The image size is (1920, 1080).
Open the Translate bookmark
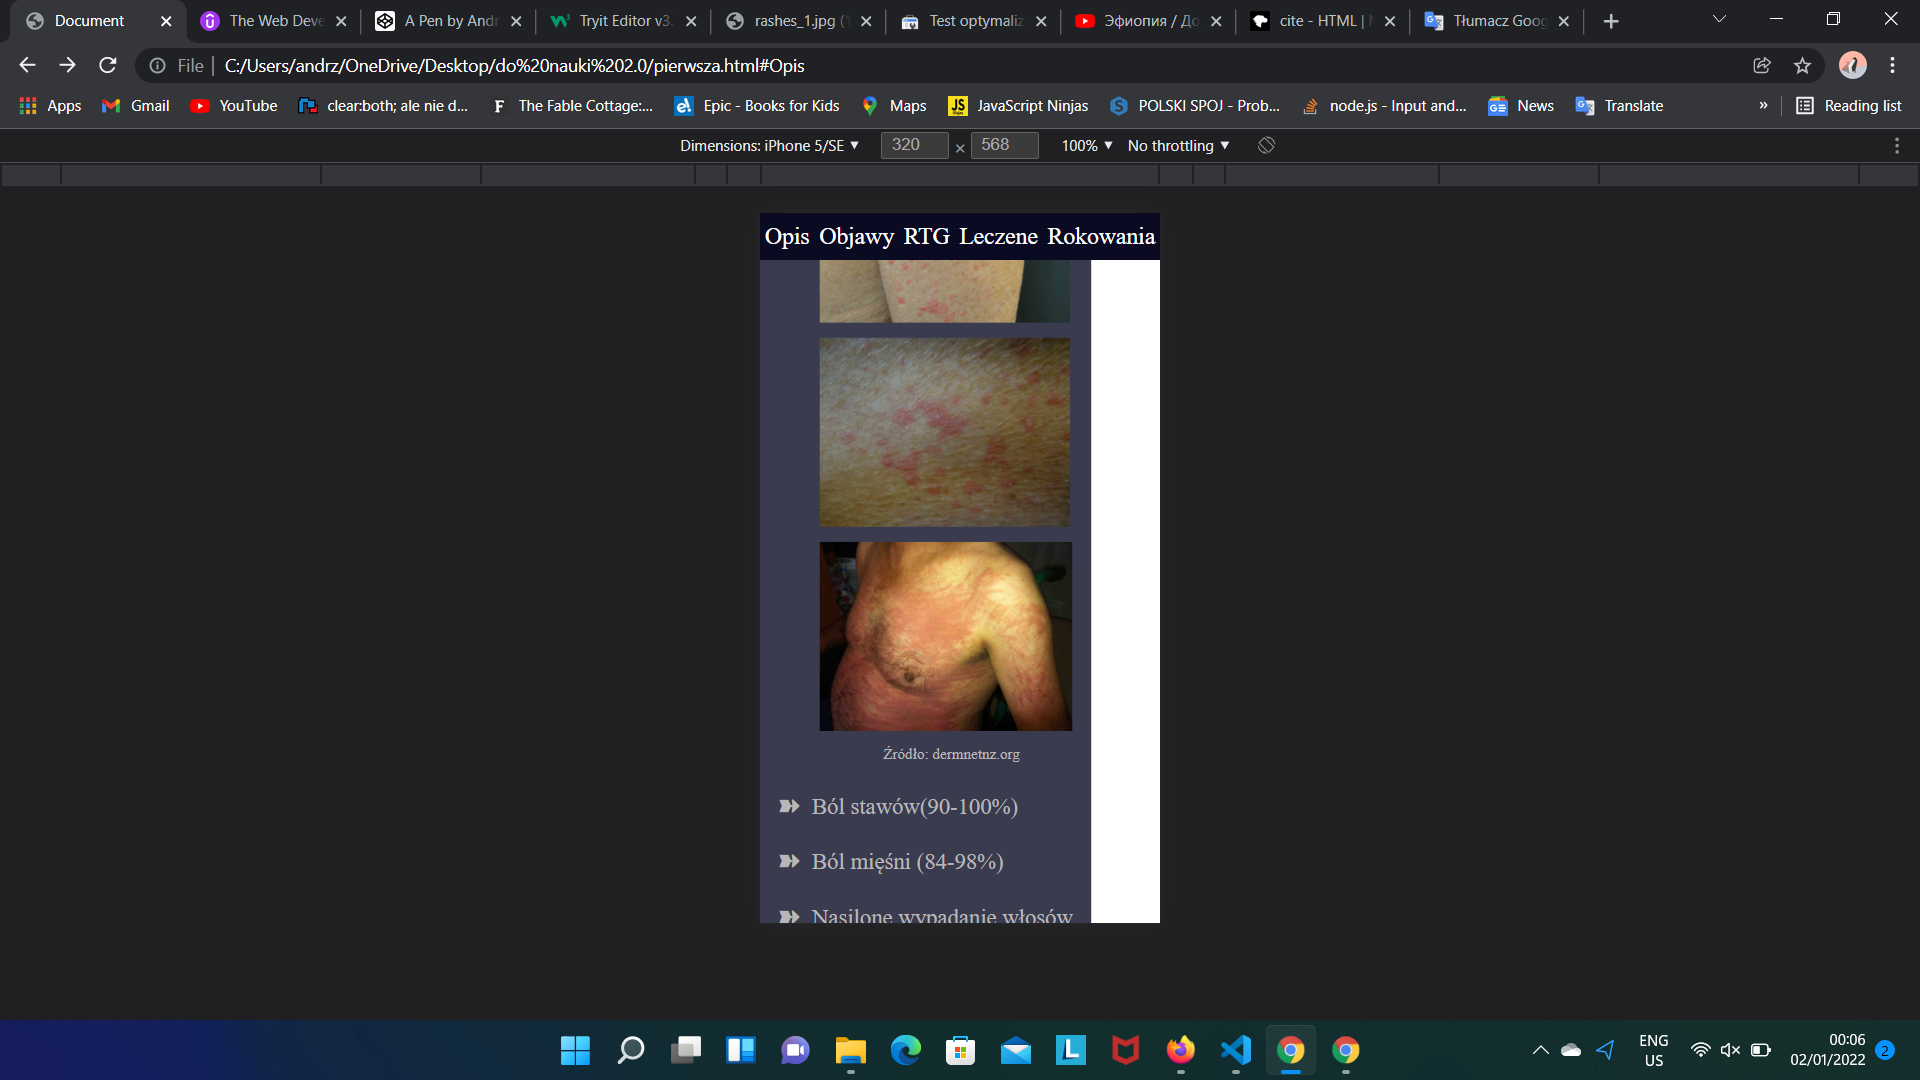pyautogui.click(x=1619, y=106)
